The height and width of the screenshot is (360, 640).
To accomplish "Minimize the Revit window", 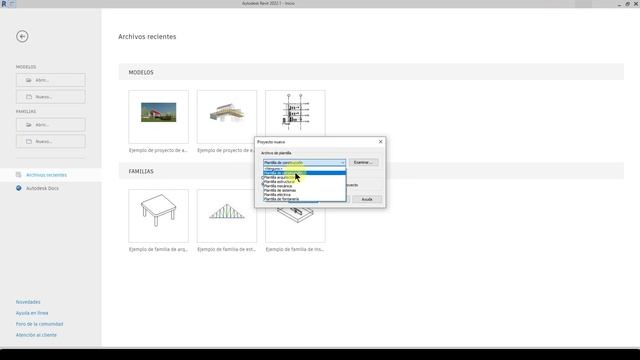I will (x=619, y=4).
